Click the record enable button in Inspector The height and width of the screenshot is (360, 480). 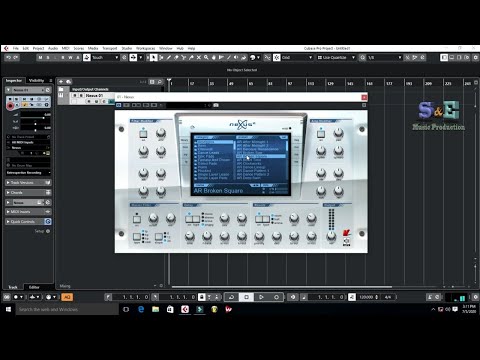(10, 106)
